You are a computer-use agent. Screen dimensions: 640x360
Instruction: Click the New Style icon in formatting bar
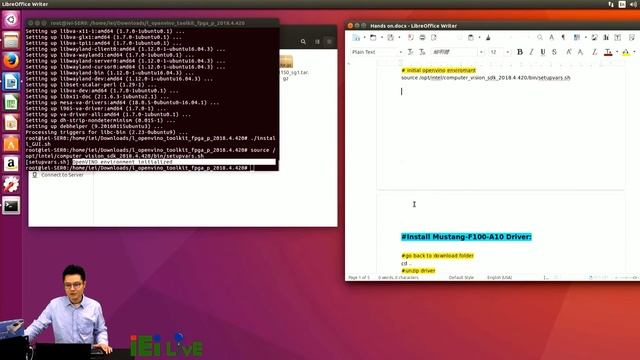coord(422,52)
